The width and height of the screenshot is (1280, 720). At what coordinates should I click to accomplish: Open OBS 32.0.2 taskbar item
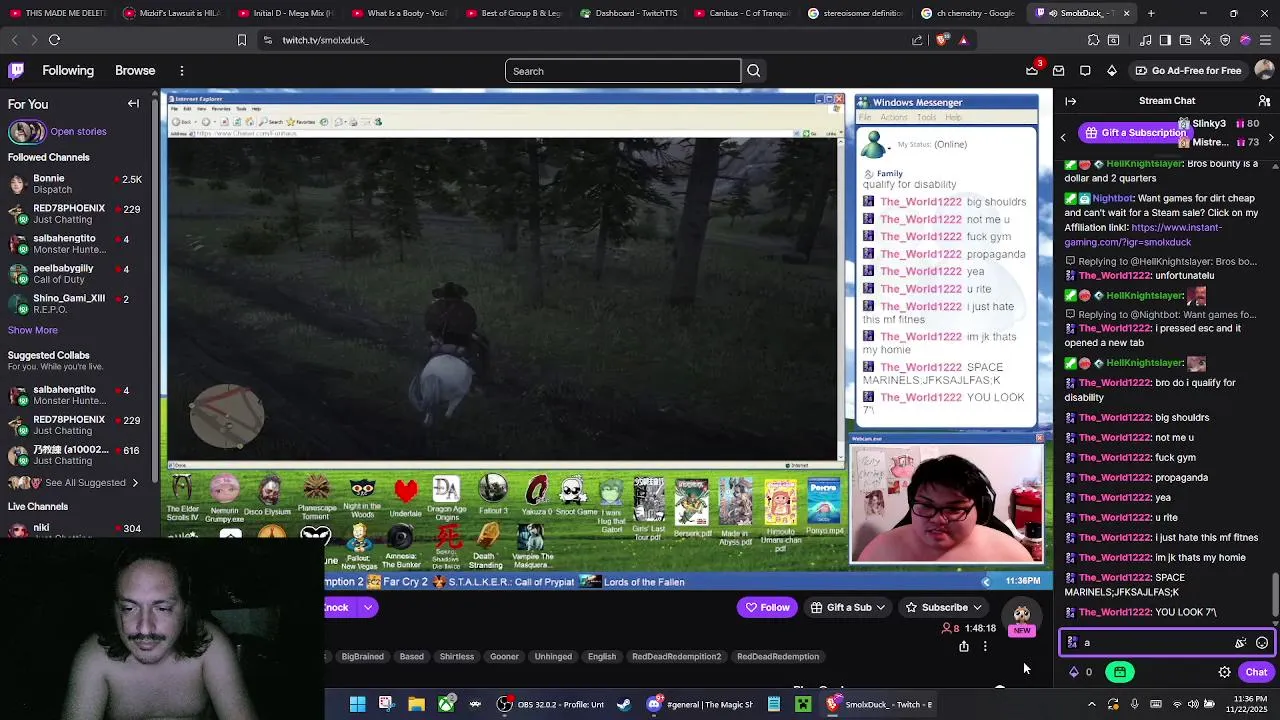click(x=551, y=704)
